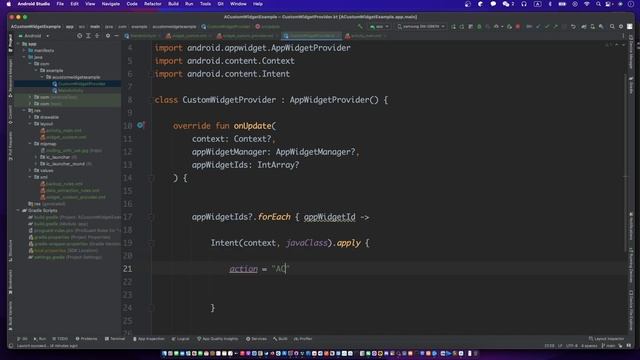Expand the manifests folder
This screenshot has height=360, width=640.
(x=24, y=51)
